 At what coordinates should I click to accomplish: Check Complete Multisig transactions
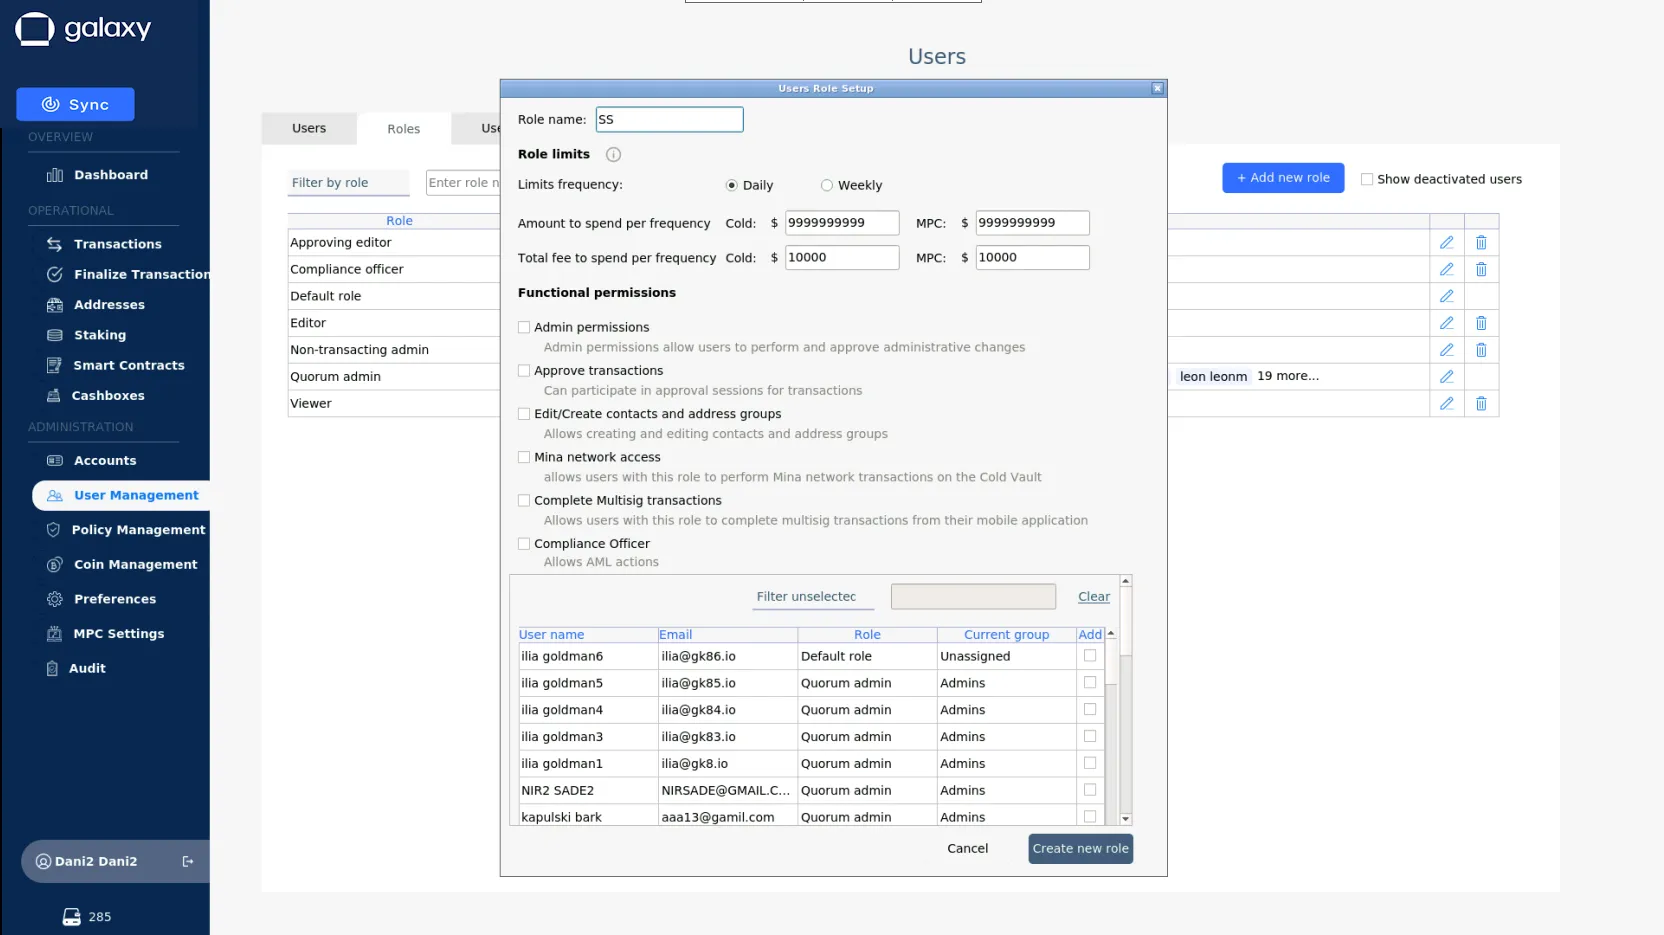(524, 500)
